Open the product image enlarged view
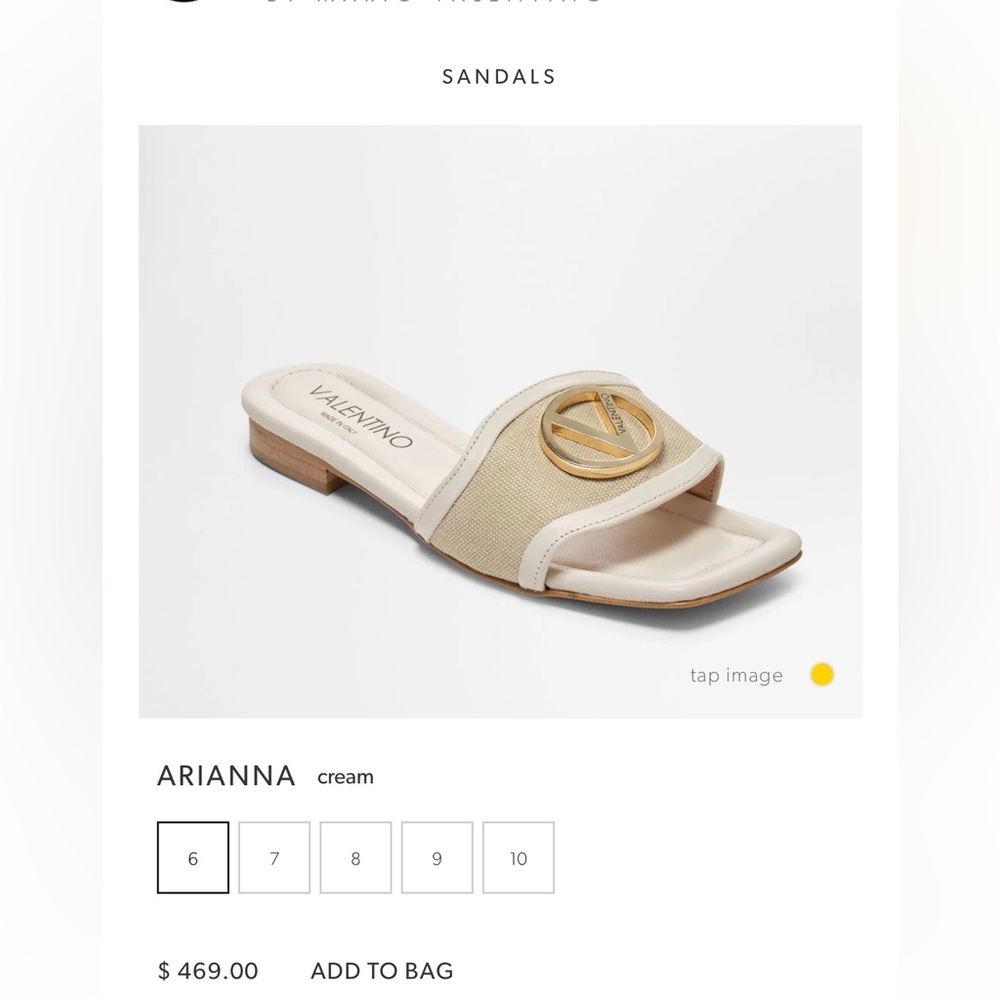This screenshot has width=1000, height=1000. point(500,420)
